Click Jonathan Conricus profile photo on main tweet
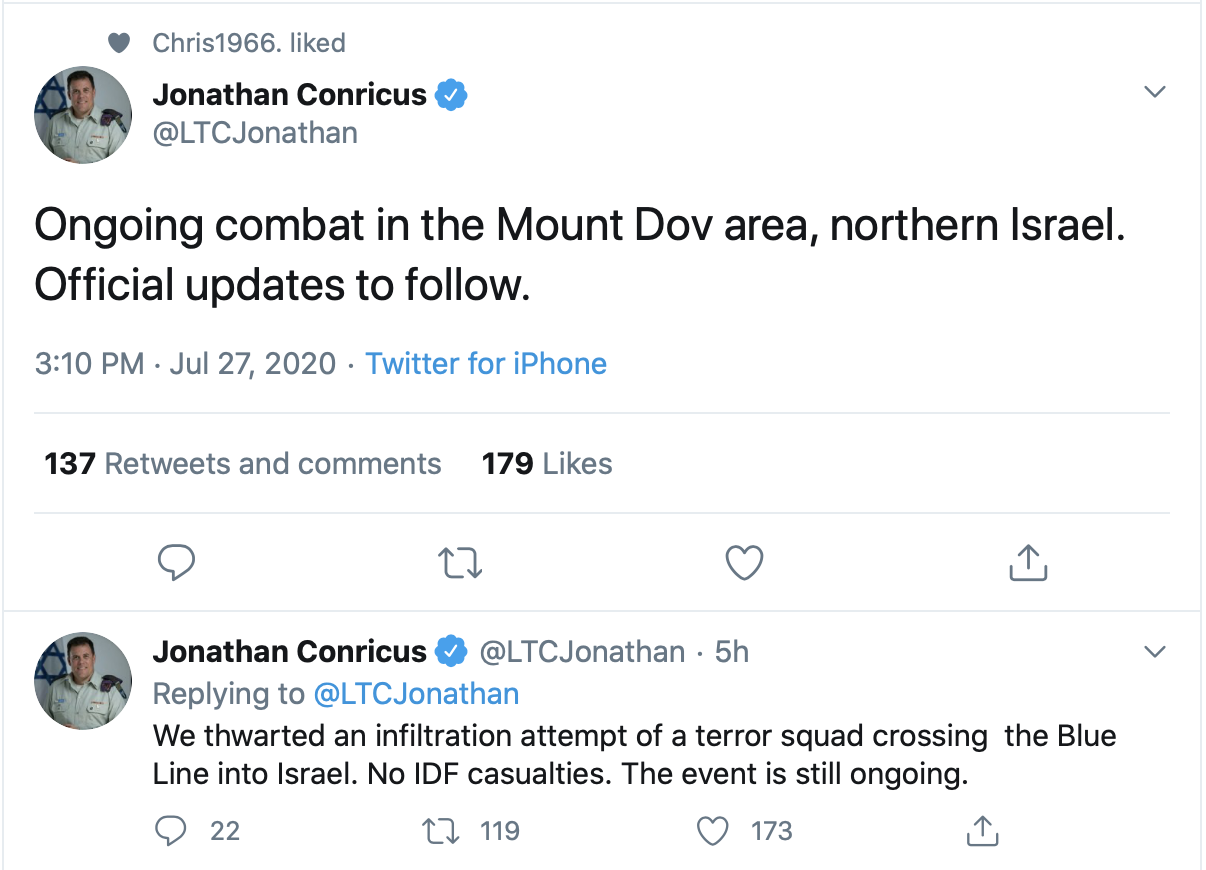The width and height of the screenshot is (1206, 870). coord(82,115)
